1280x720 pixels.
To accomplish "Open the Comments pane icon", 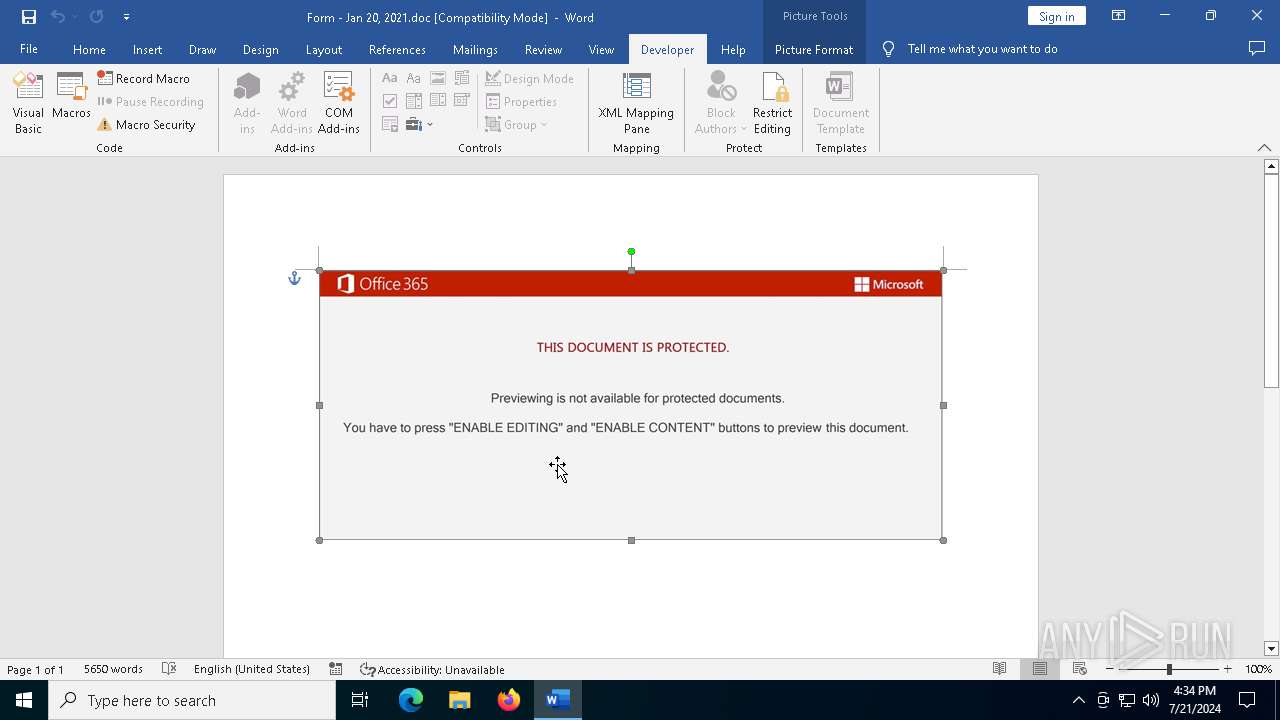I will tap(1257, 49).
